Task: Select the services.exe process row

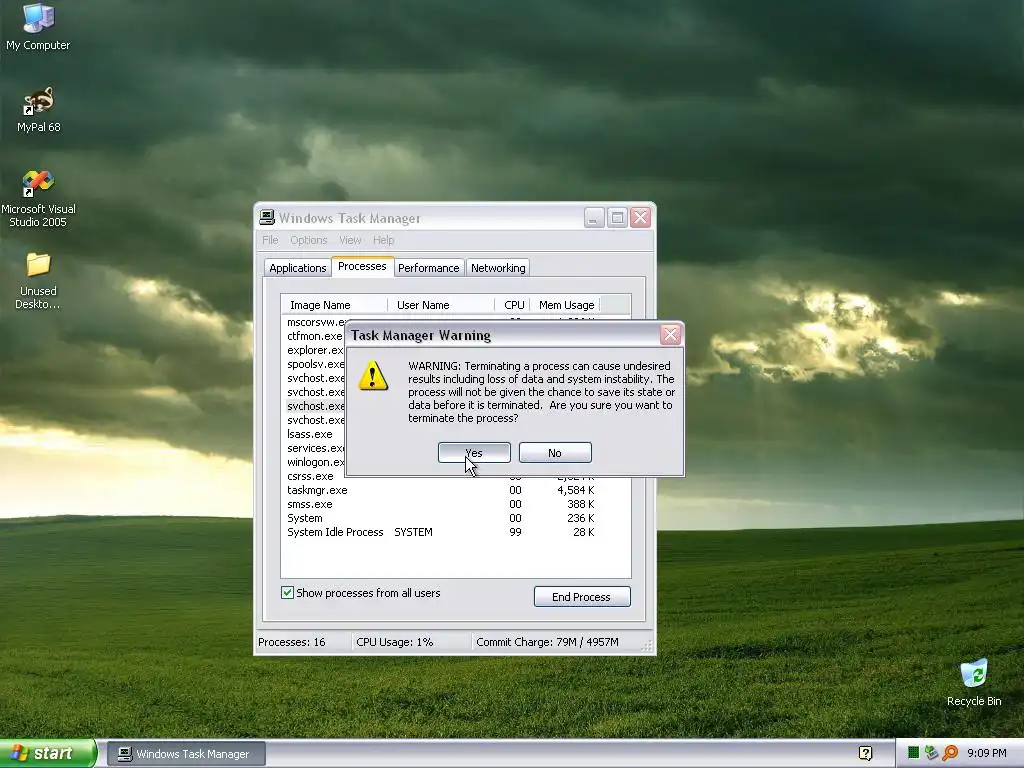Action: coord(315,448)
